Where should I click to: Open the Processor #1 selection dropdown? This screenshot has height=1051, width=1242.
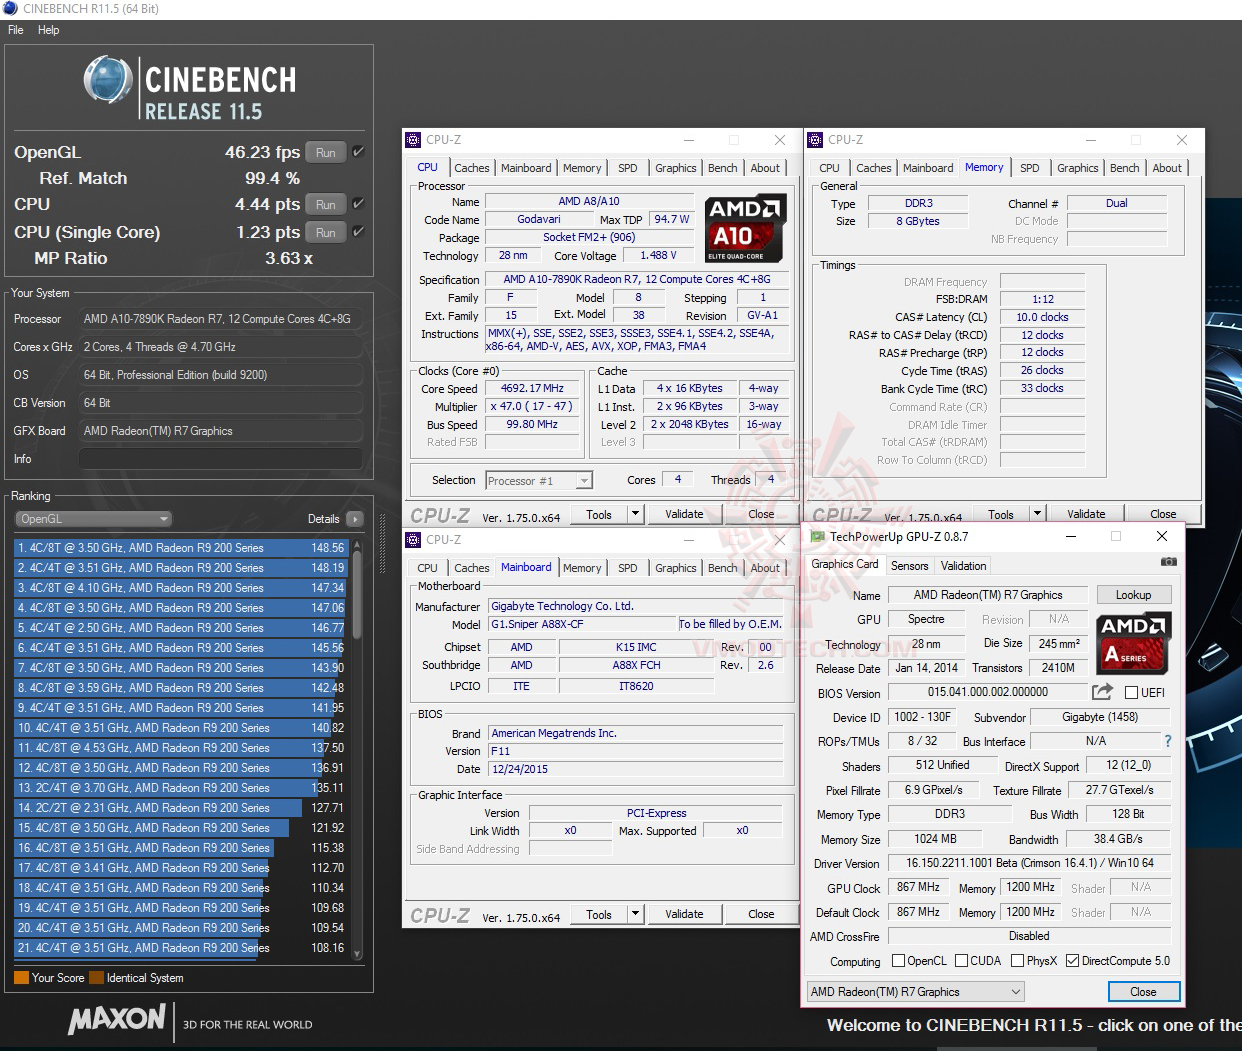click(x=539, y=481)
